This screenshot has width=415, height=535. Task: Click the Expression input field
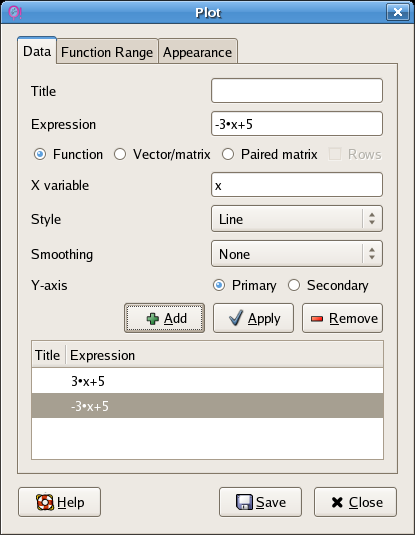click(297, 124)
